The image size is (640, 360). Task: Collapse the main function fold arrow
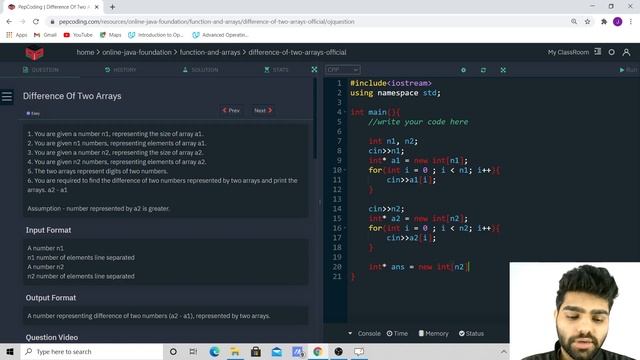pos(345,112)
